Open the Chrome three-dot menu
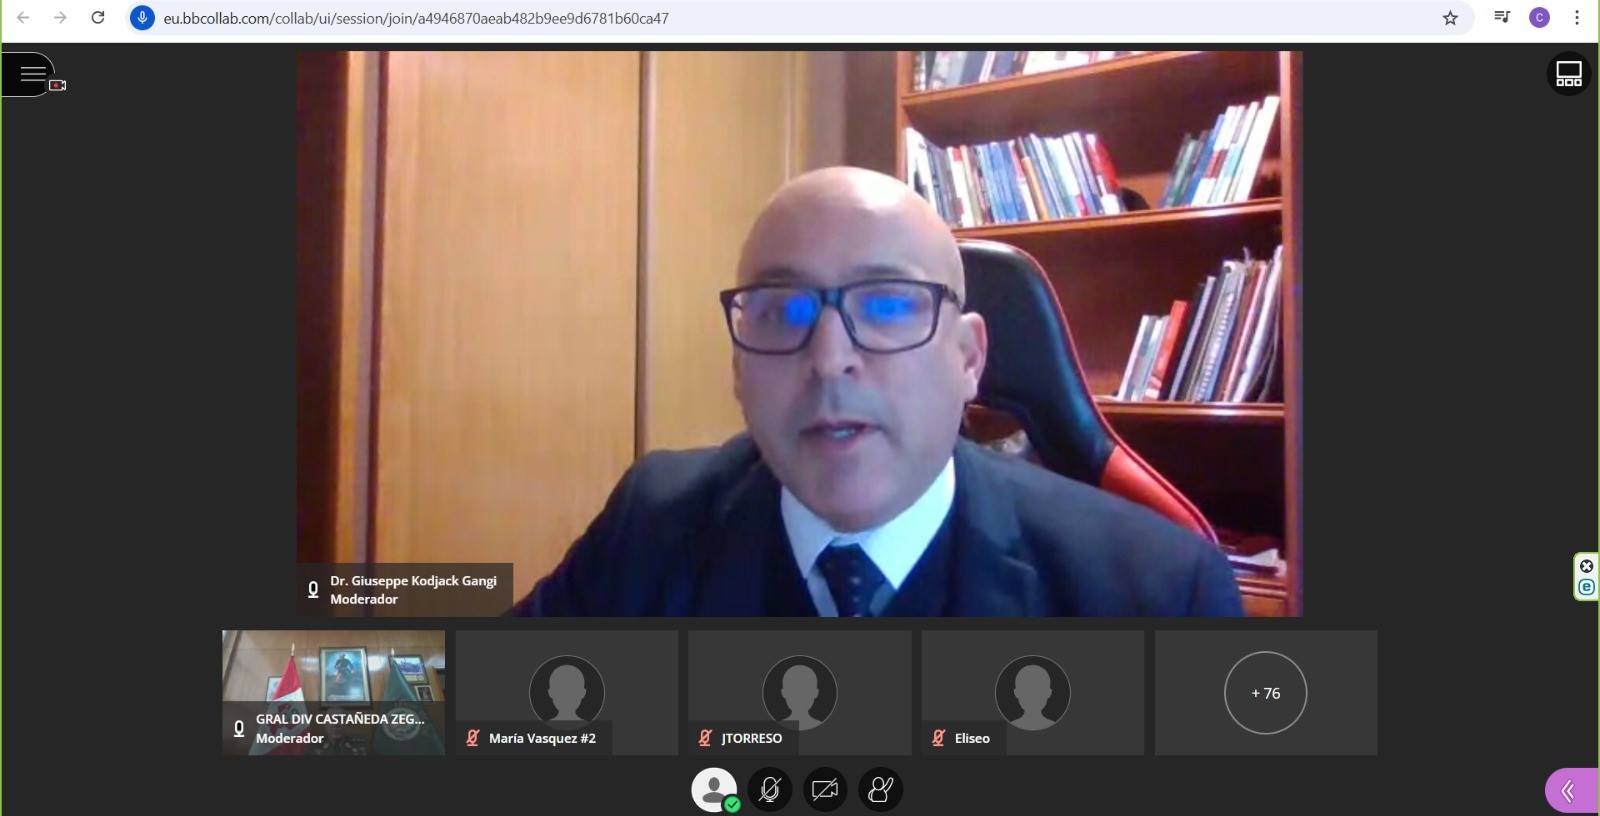Image resolution: width=1600 pixels, height=816 pixels. 1577,18
